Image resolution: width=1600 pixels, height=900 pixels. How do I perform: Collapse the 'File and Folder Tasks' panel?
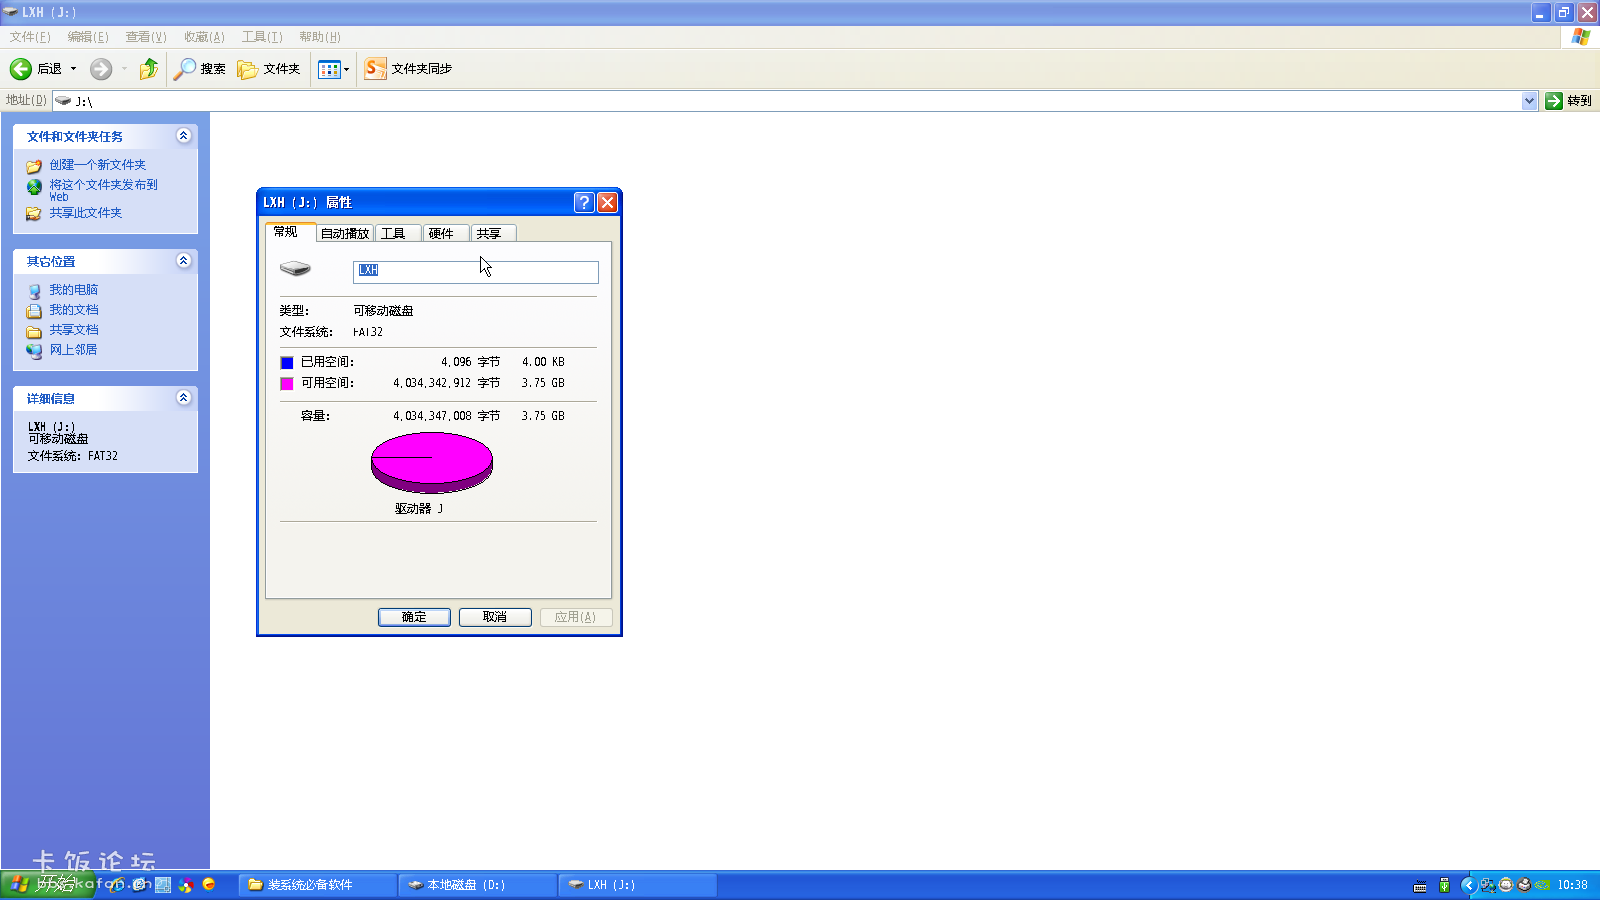pyautogui.click(x=183, y=136)
